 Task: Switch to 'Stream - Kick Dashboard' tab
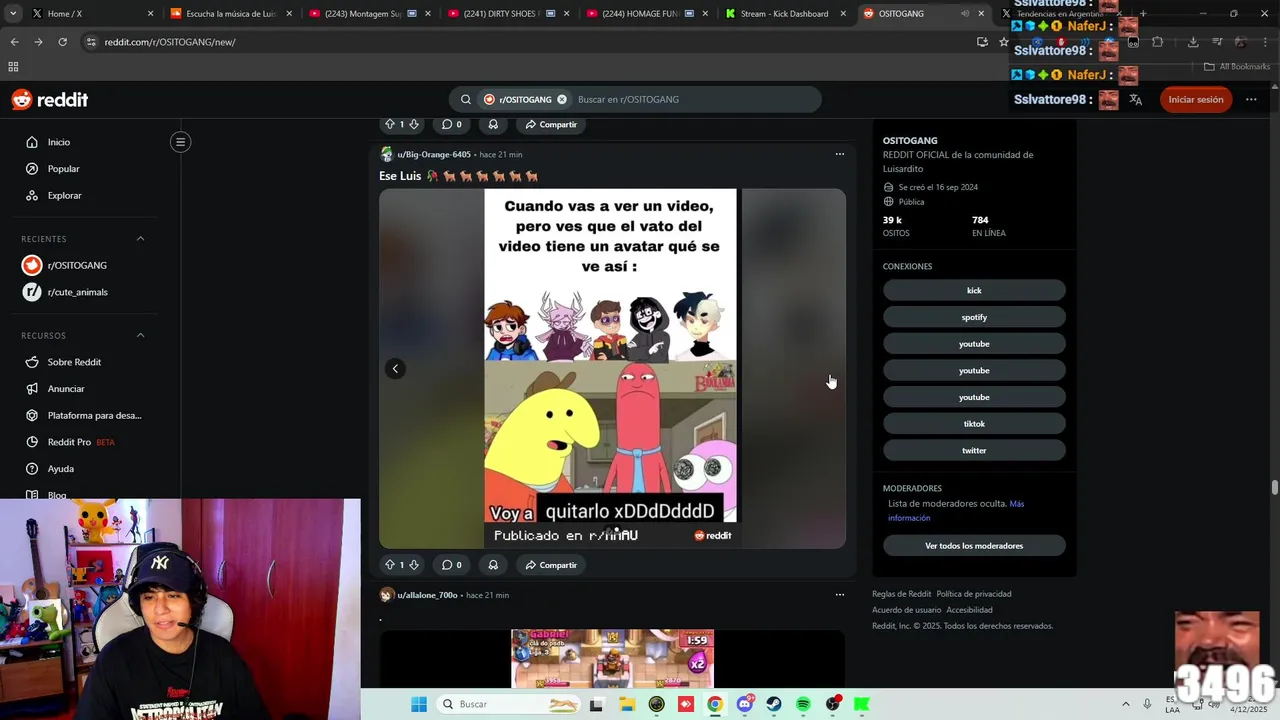tap(785, 14)
